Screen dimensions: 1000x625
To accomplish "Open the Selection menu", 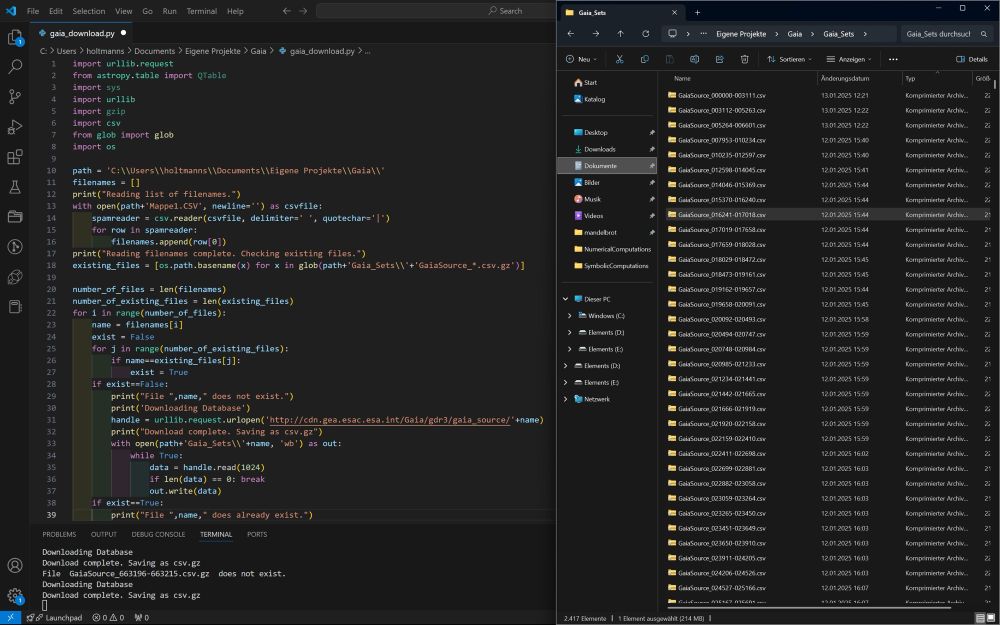I will click(89, 11).
